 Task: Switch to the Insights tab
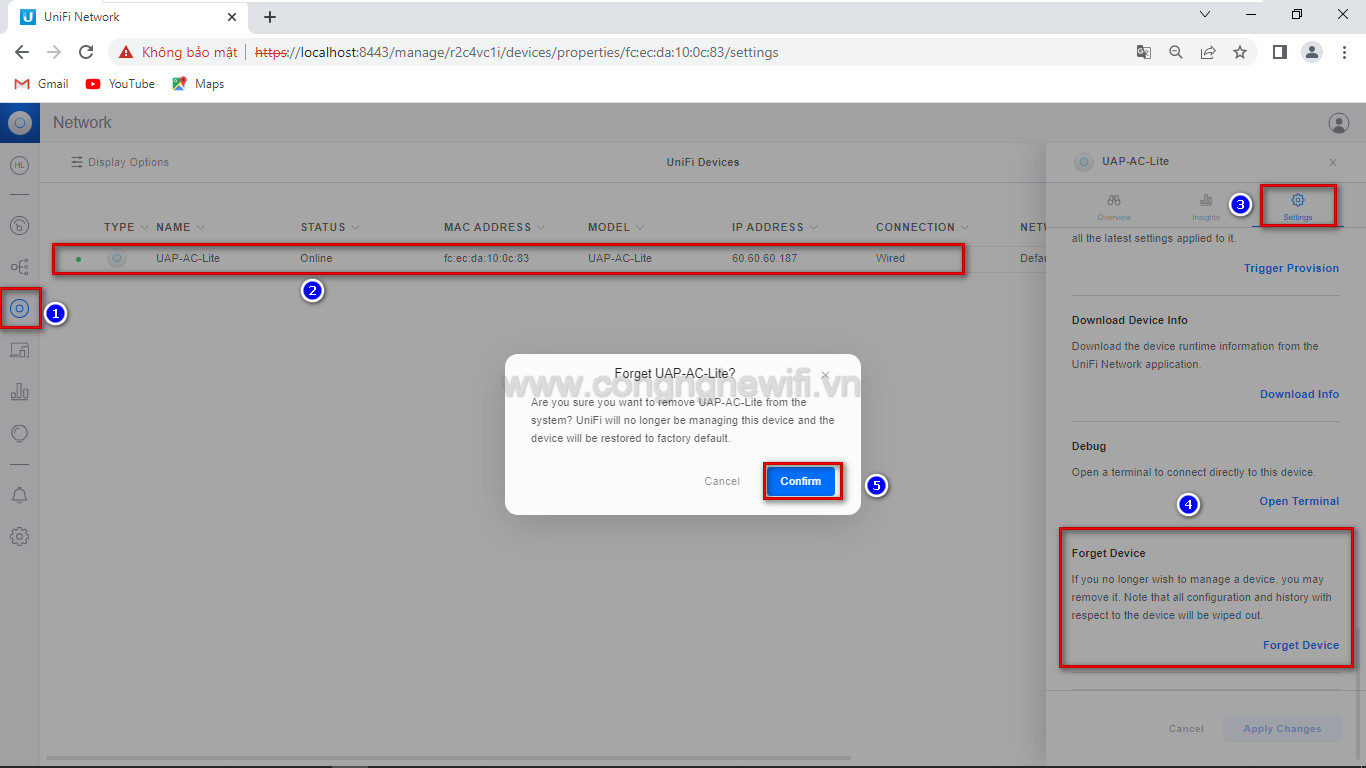1206,207
